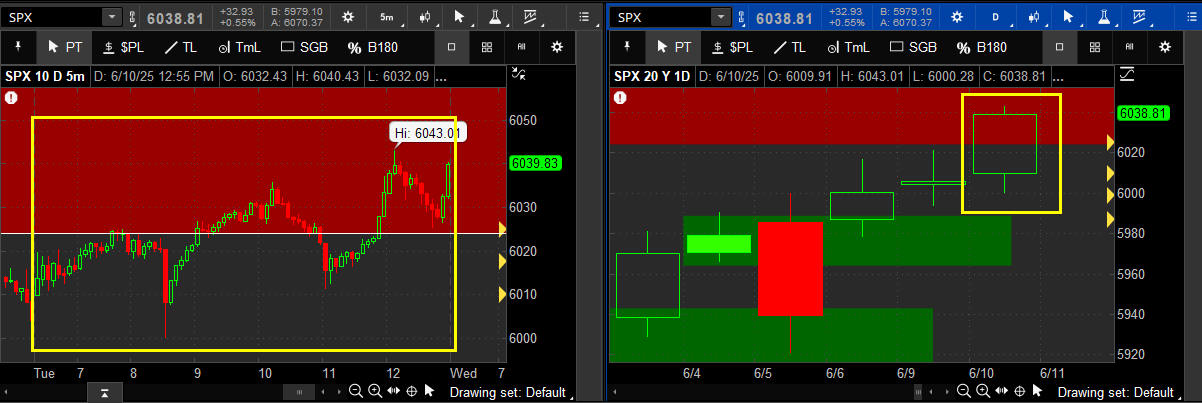Click crosshair pan icon under right chart

point(1019,391)
